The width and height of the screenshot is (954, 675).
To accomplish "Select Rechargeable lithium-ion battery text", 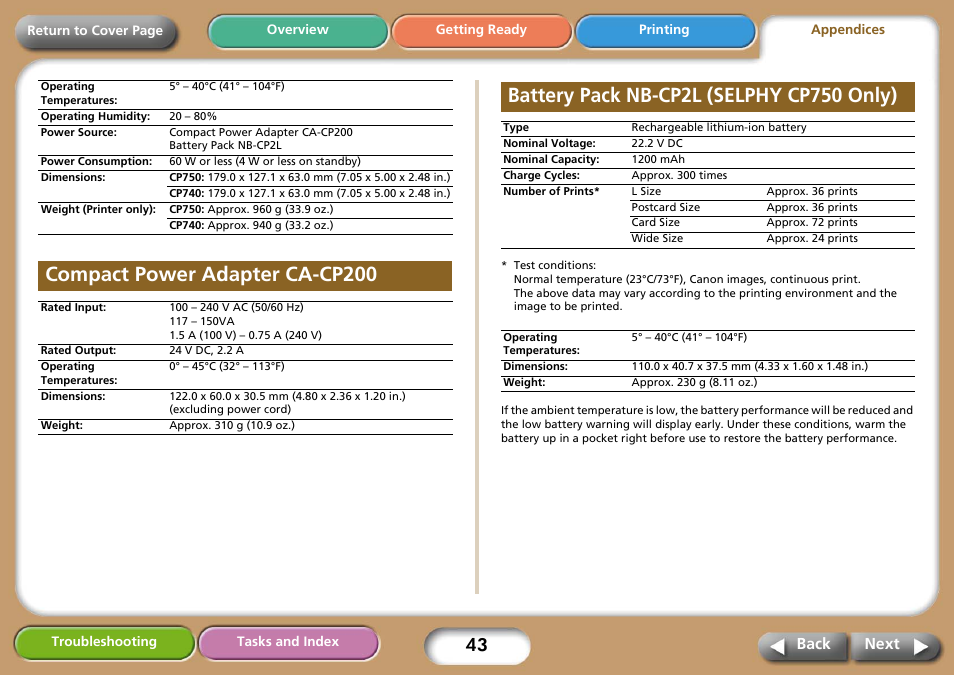I will [719, 127].
